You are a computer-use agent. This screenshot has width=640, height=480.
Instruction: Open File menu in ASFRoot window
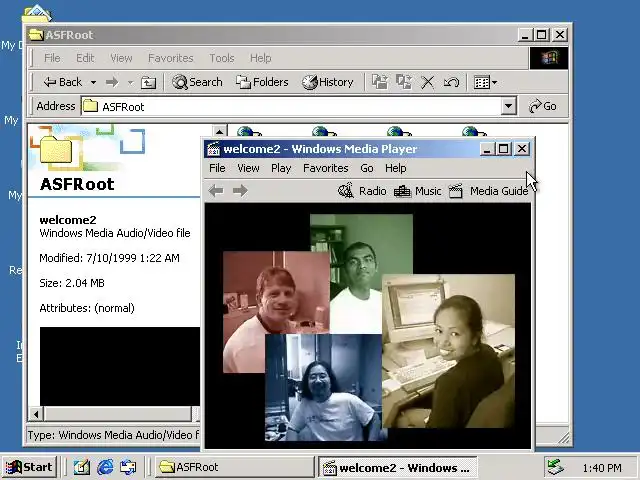point(52,58)
